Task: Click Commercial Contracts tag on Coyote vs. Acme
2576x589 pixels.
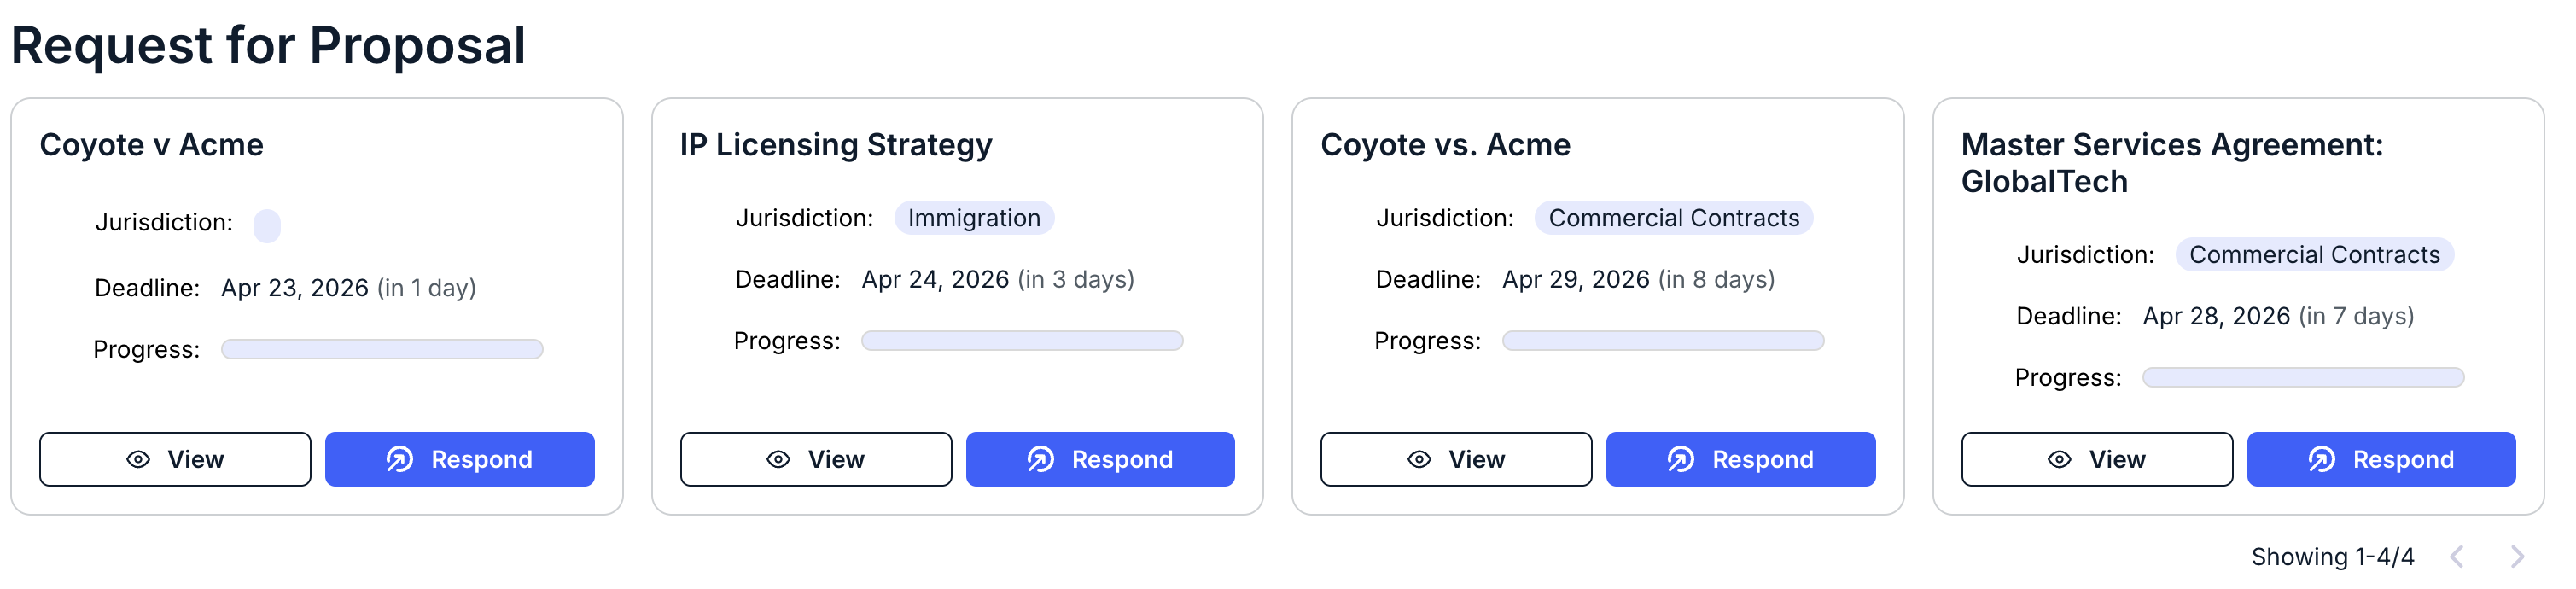Action: 1673,218
